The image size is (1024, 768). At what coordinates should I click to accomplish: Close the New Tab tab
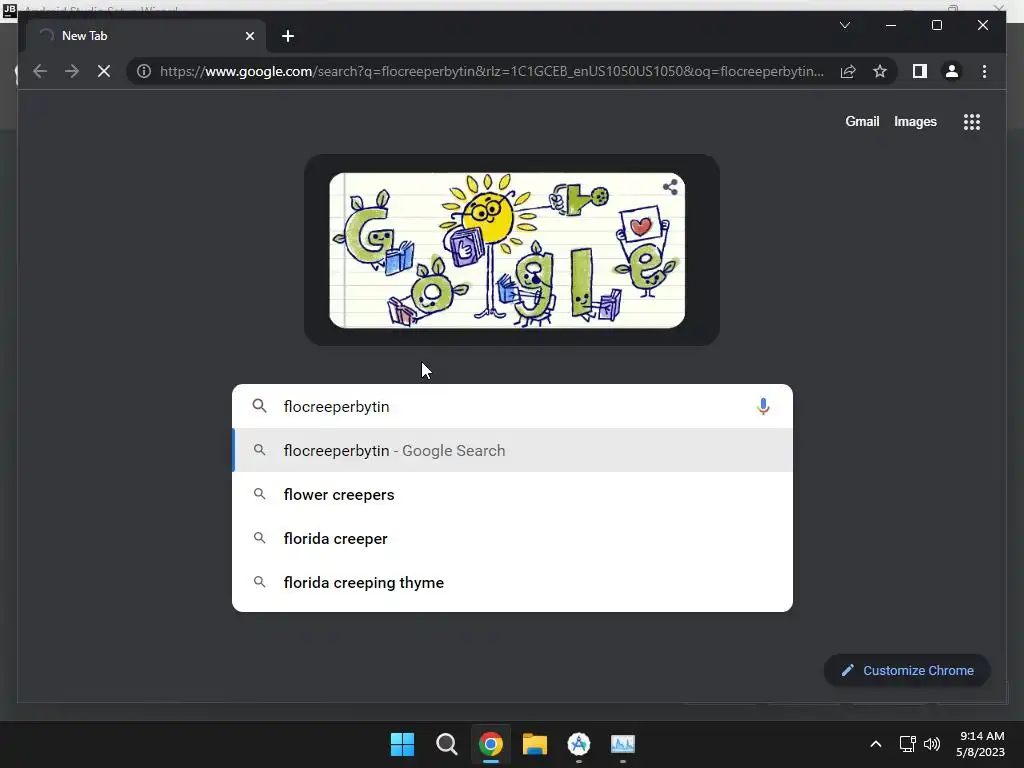[249, 36]
